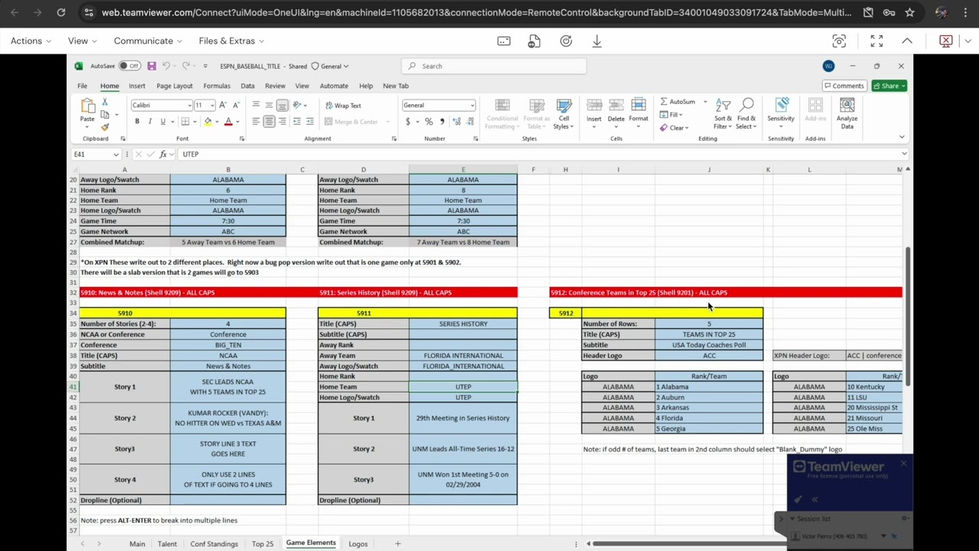Open Find & Select menu

coord(746,114)
